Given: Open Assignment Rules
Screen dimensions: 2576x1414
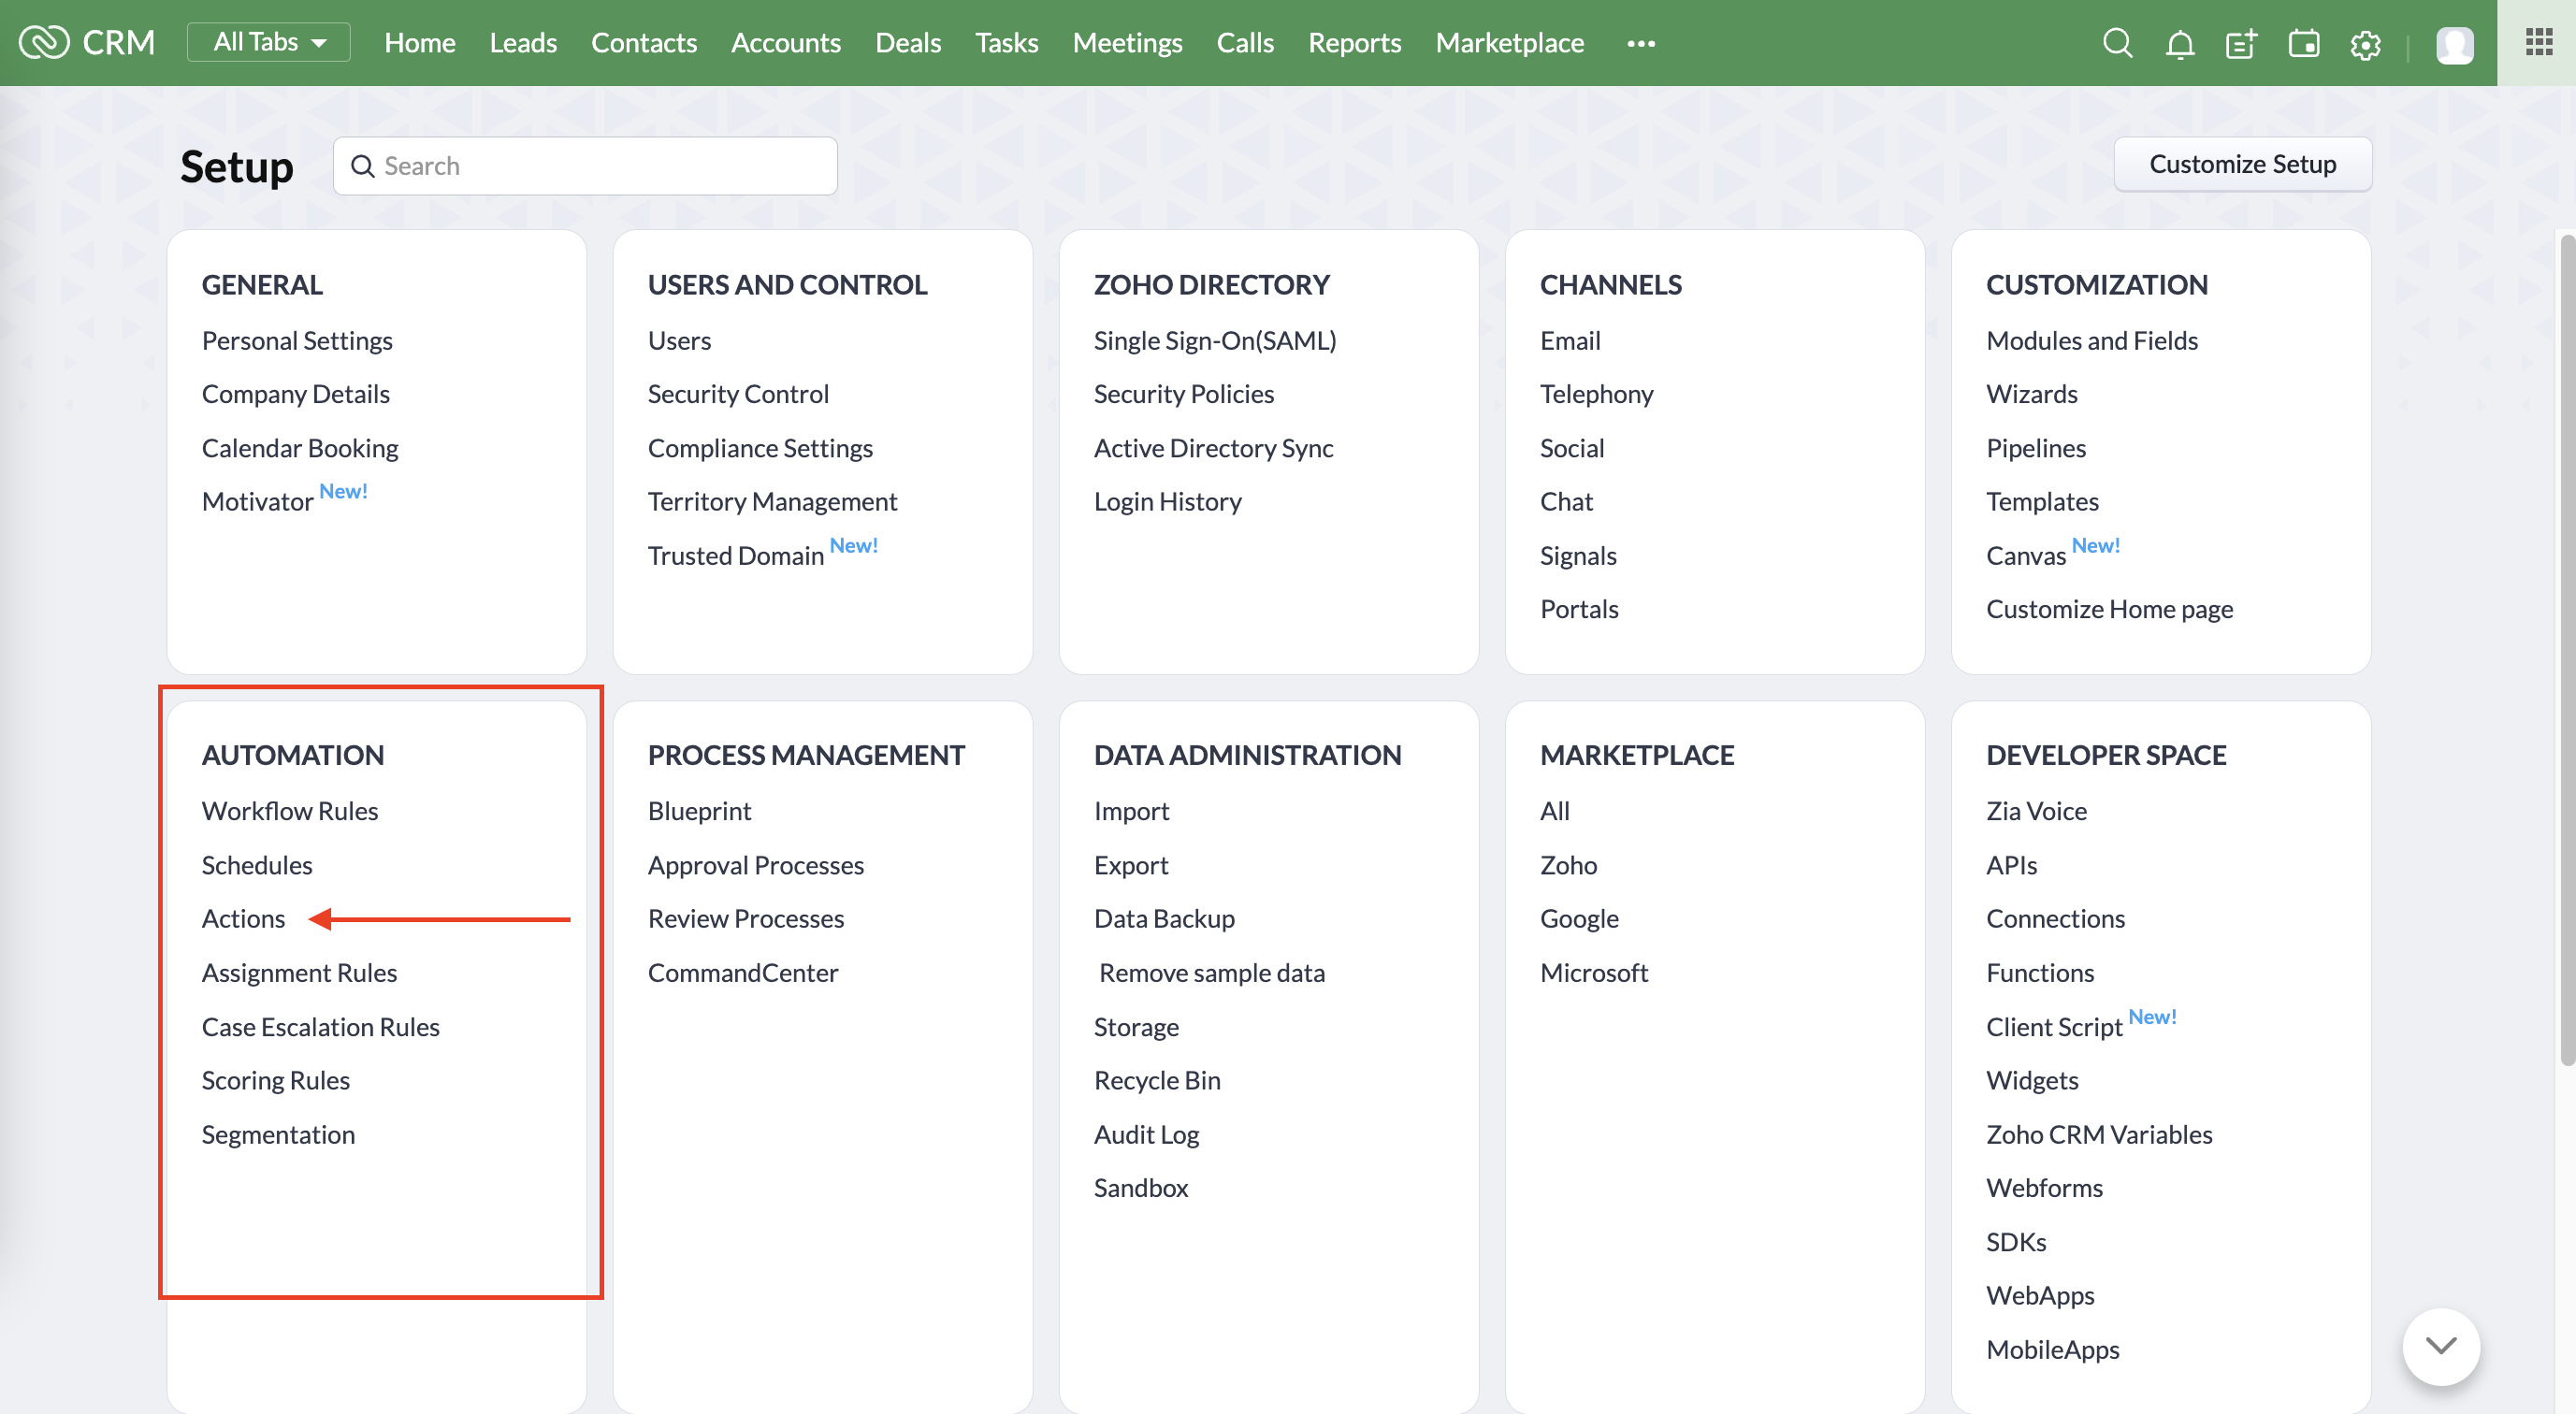Looking at the screenshot, I should pos(299,972).
